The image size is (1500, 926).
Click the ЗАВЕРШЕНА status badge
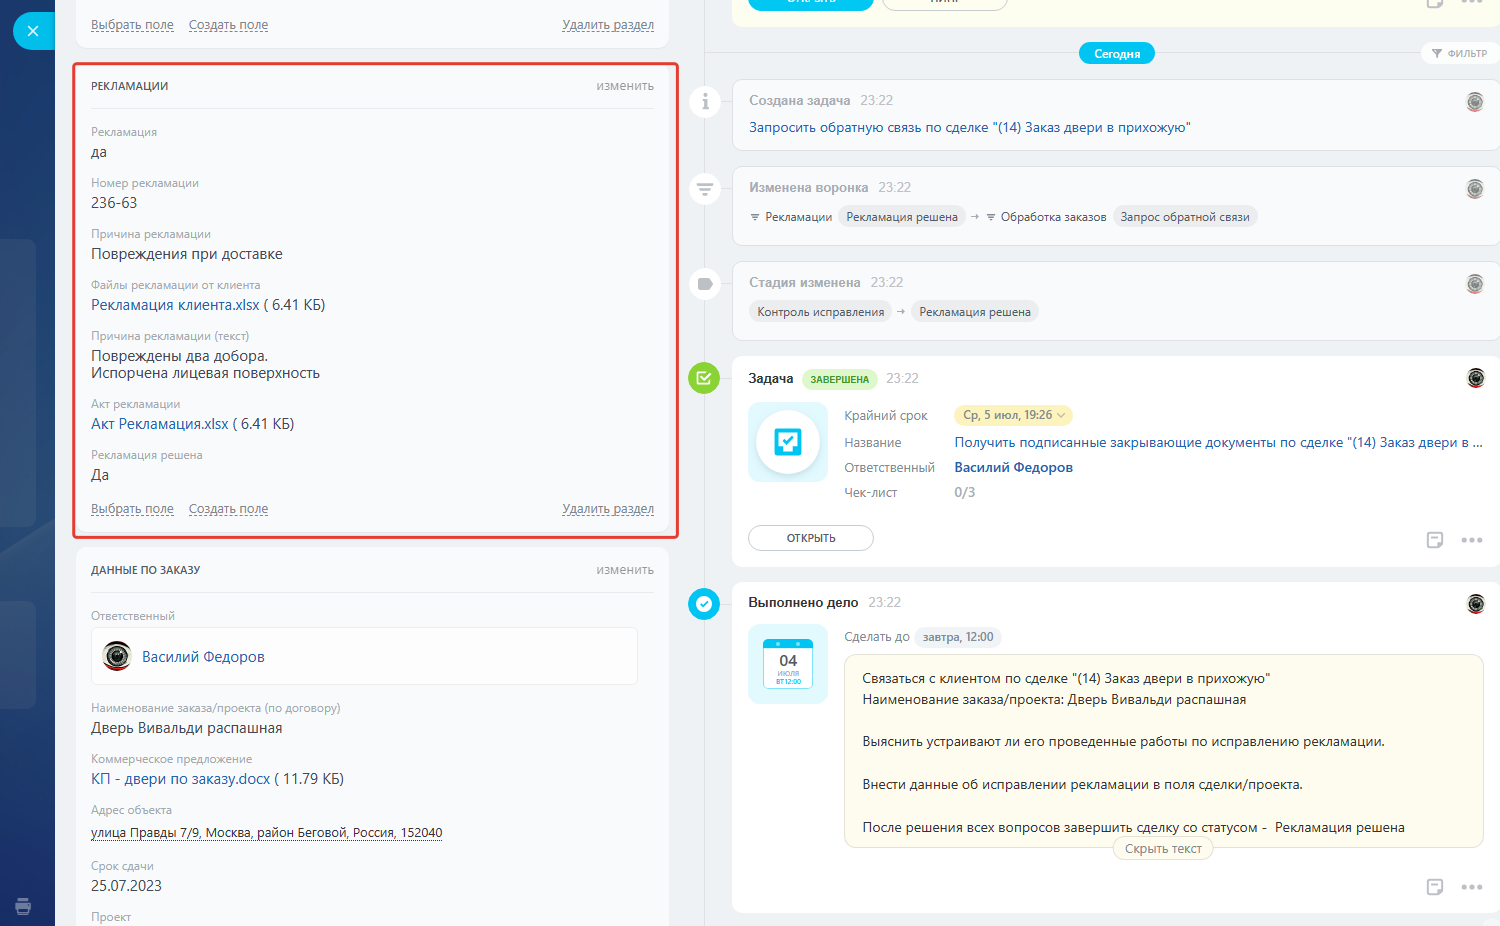pos(839,380)
